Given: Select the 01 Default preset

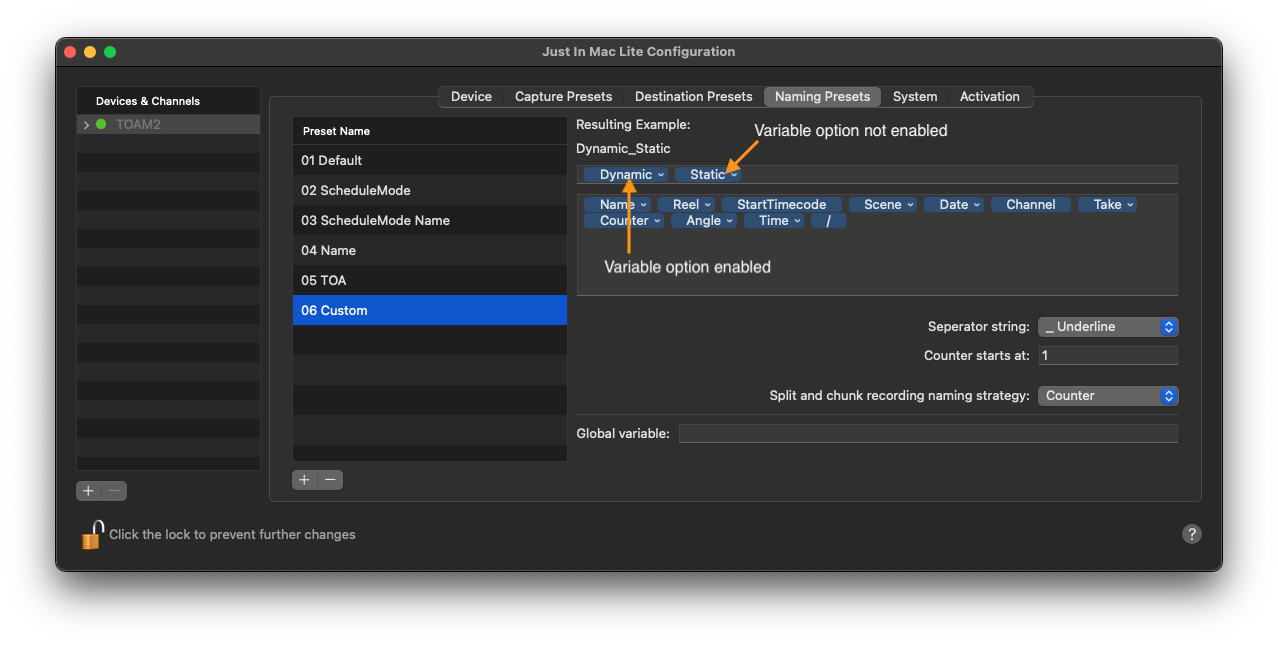Looking at the screenshot, I should [x=430, y=160].
